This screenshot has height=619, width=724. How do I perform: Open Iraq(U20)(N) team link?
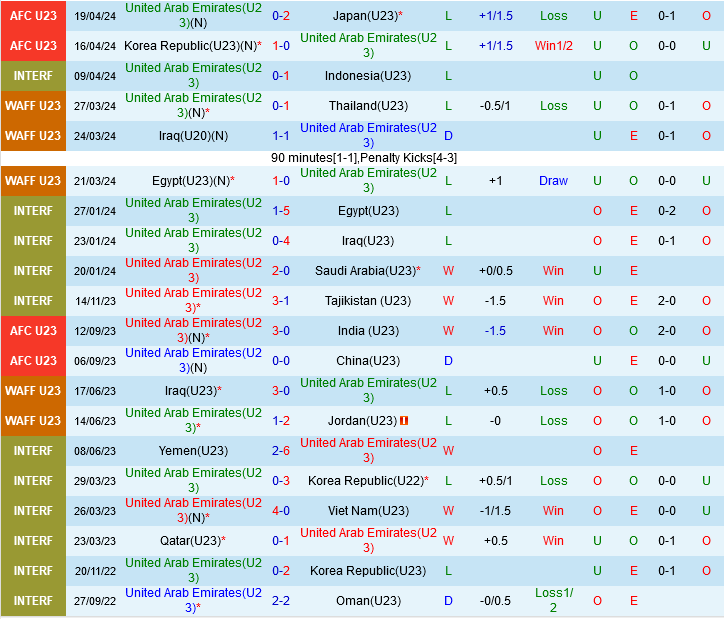193,136
